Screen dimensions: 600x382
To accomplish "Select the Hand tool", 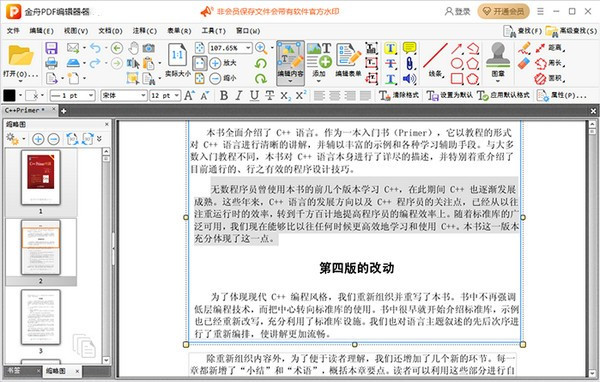I will click(133, 48).
